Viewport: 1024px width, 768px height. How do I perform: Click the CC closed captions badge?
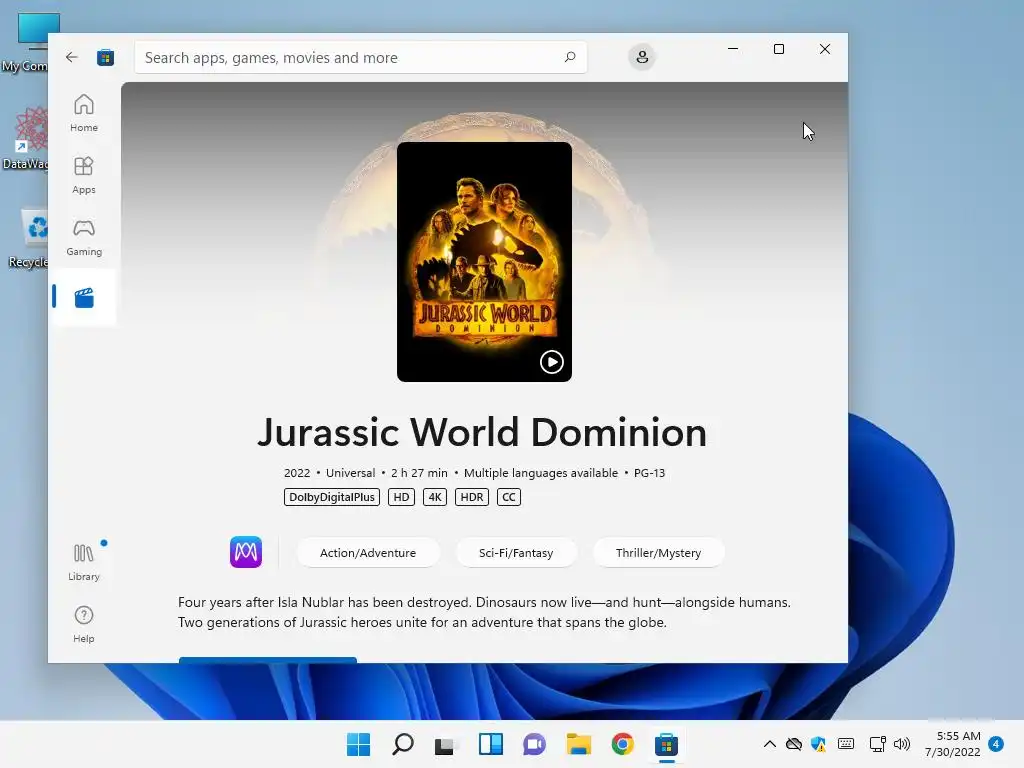[x=509, y=497]
